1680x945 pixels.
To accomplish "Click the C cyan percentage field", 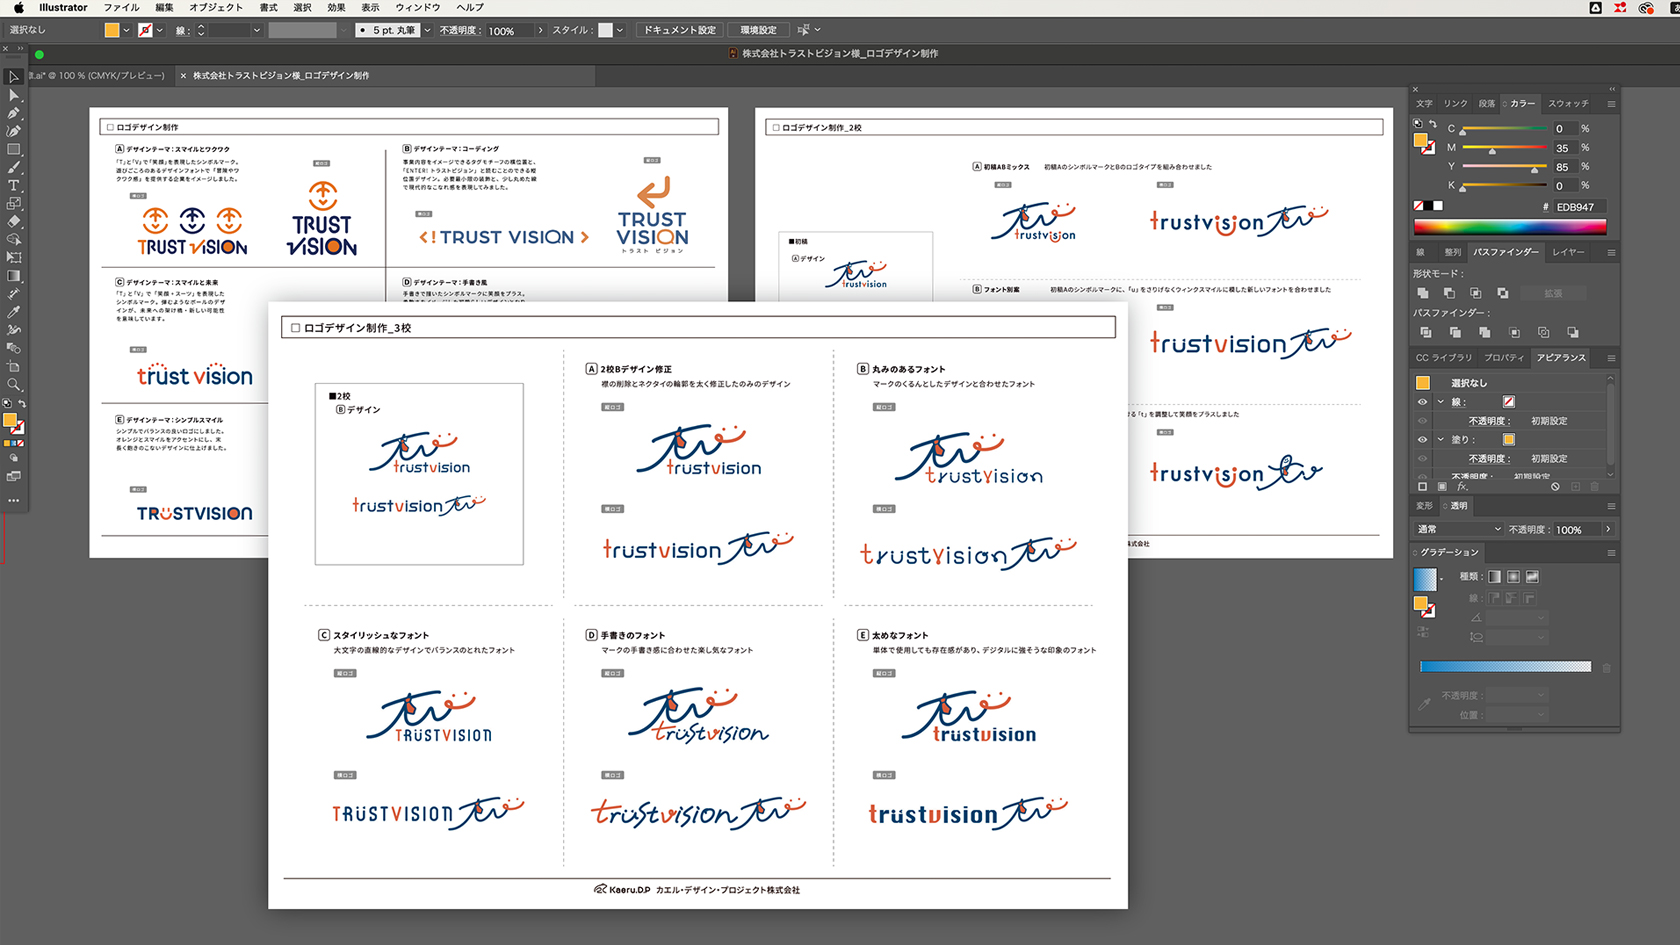I will (x=1564, y=129).
